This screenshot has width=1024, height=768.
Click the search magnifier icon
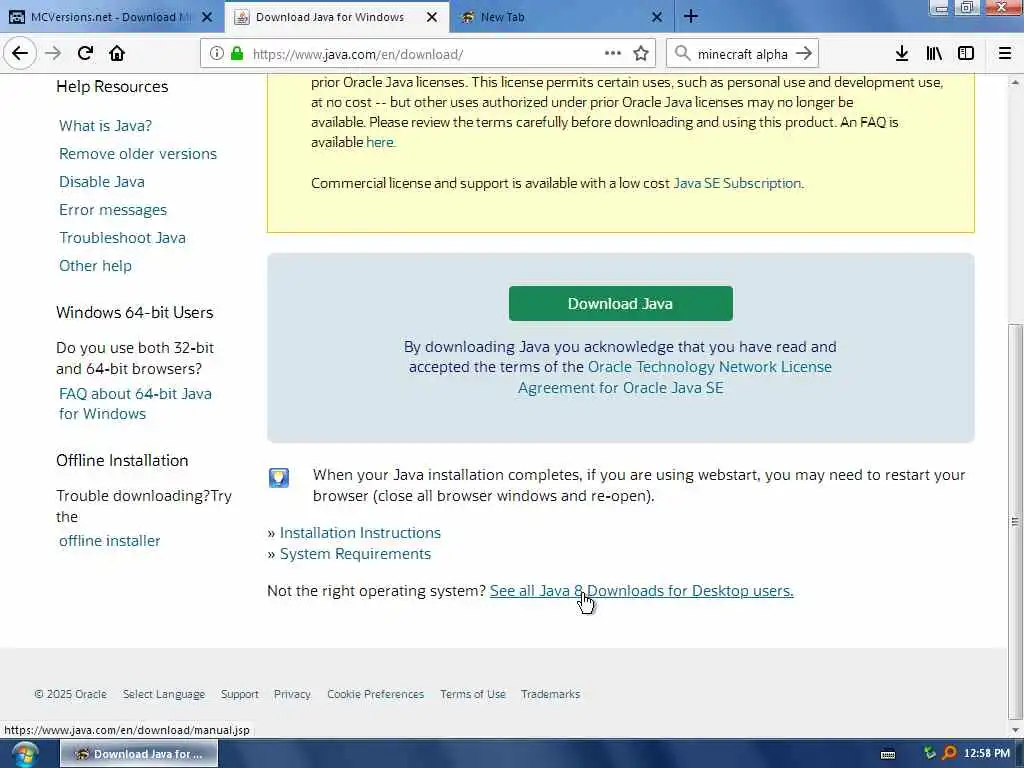682,54
